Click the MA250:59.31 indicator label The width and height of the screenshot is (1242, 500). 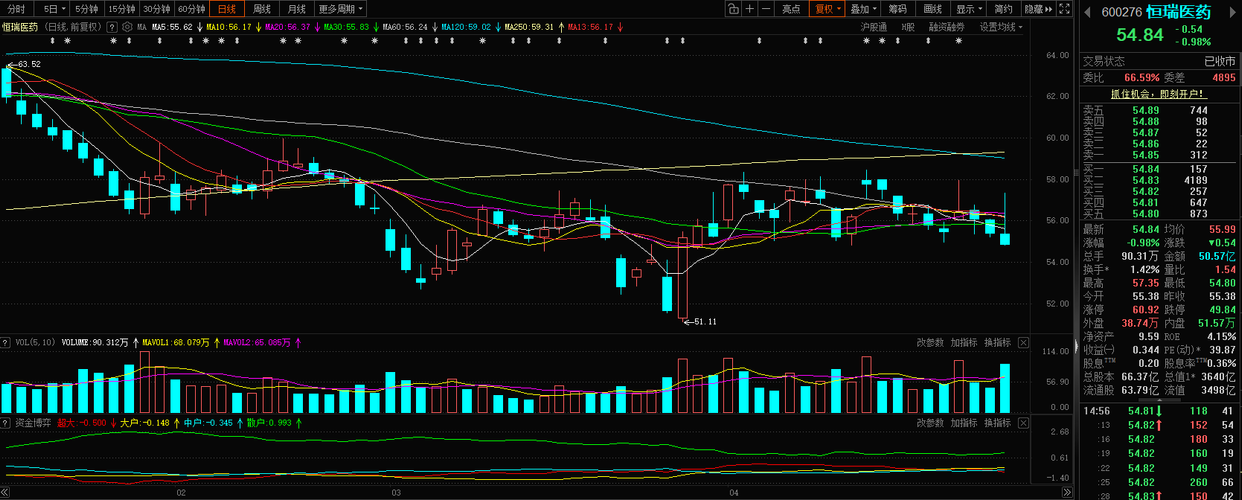coord(529,27)
